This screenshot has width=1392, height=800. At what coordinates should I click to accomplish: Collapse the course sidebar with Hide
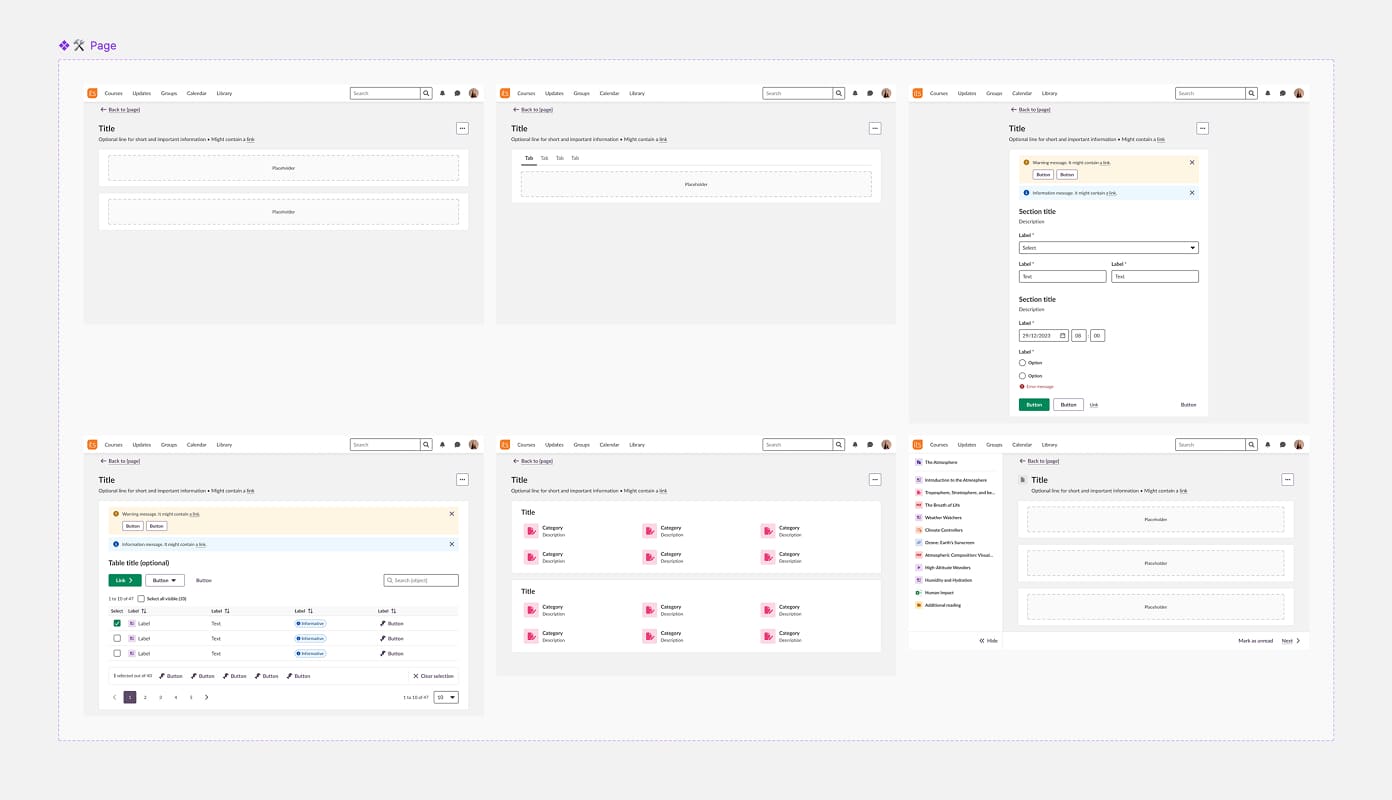point(988,641)
